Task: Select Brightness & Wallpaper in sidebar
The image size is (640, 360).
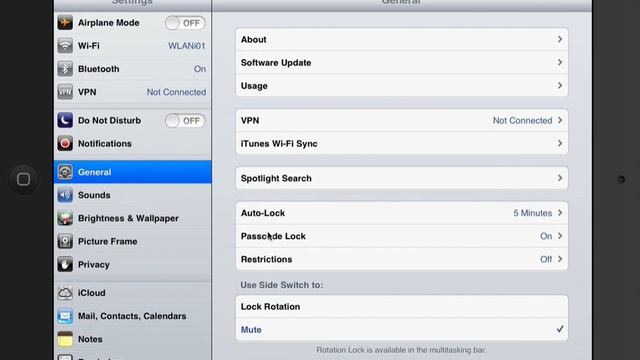Action: [133, 218]
